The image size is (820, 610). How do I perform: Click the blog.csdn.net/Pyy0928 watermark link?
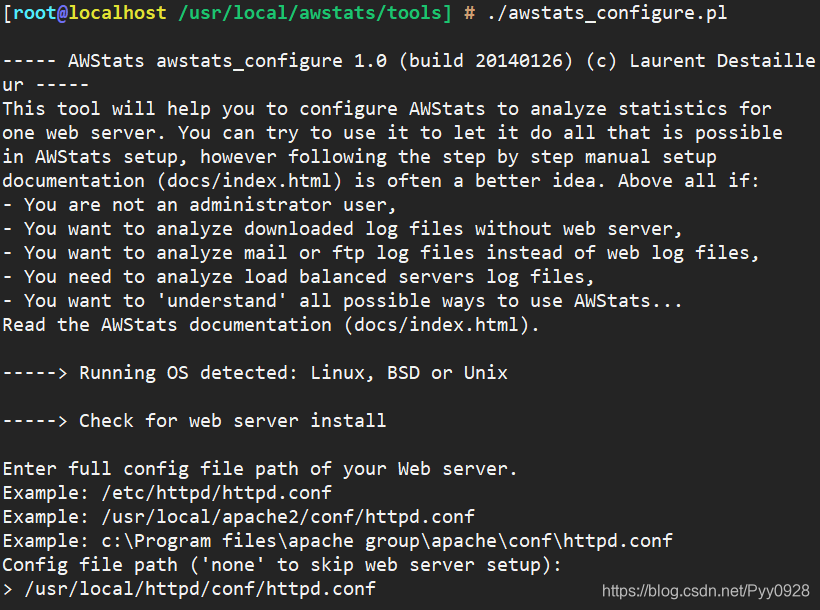point(705,591)
